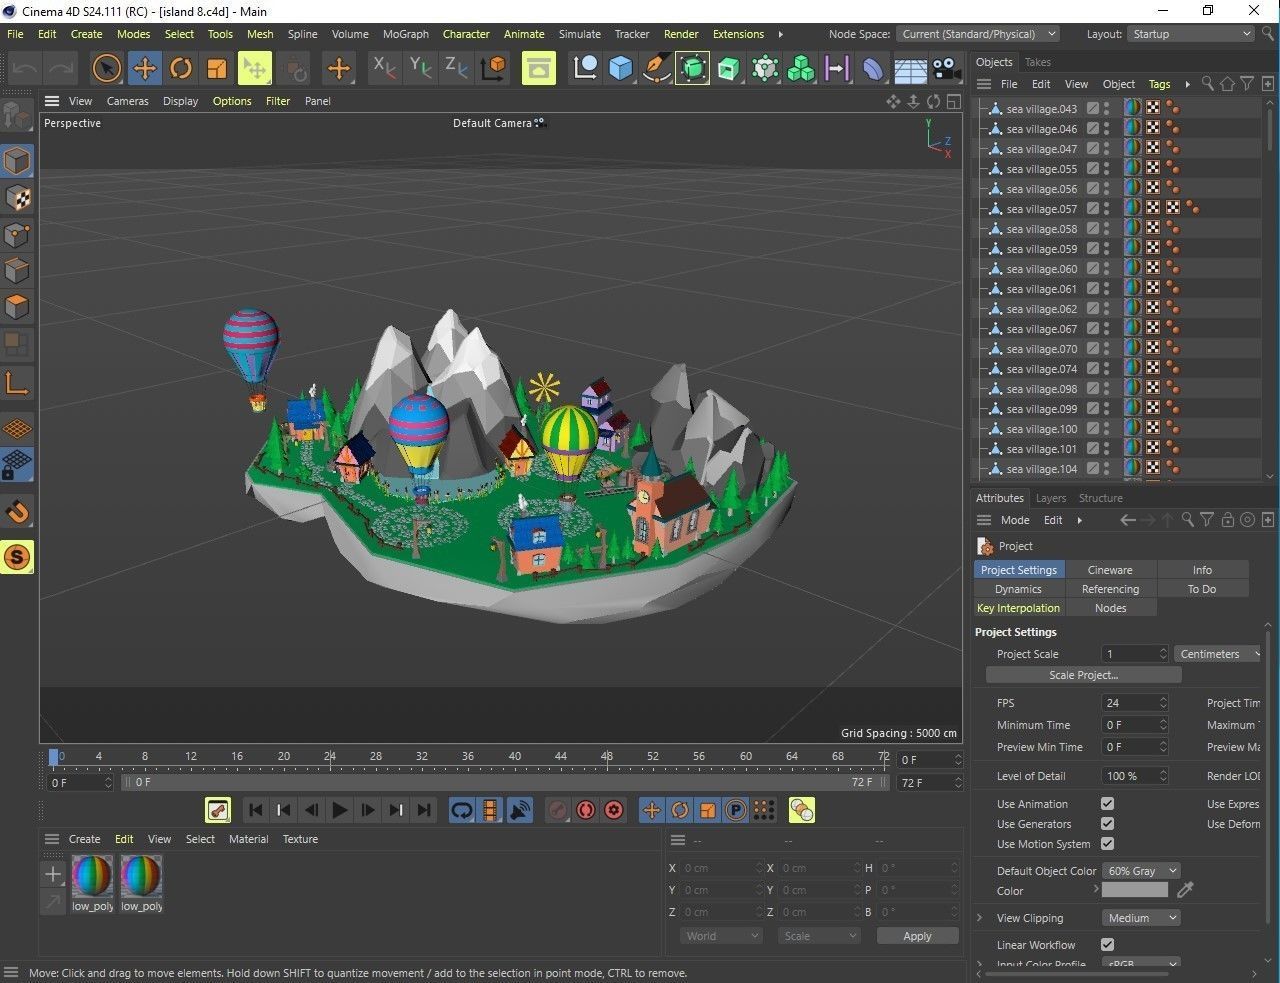The image size is (1280, 983).
Task: Toggle Z axis lock
Action: [456, 68]
